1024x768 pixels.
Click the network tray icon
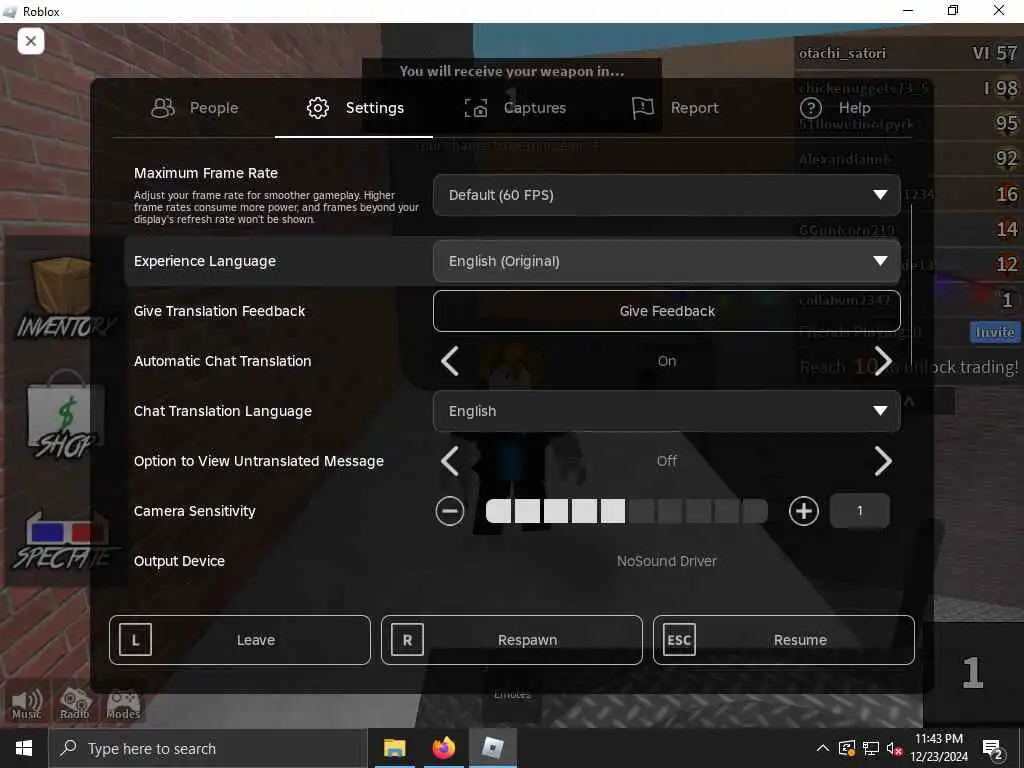pos(871,748)
